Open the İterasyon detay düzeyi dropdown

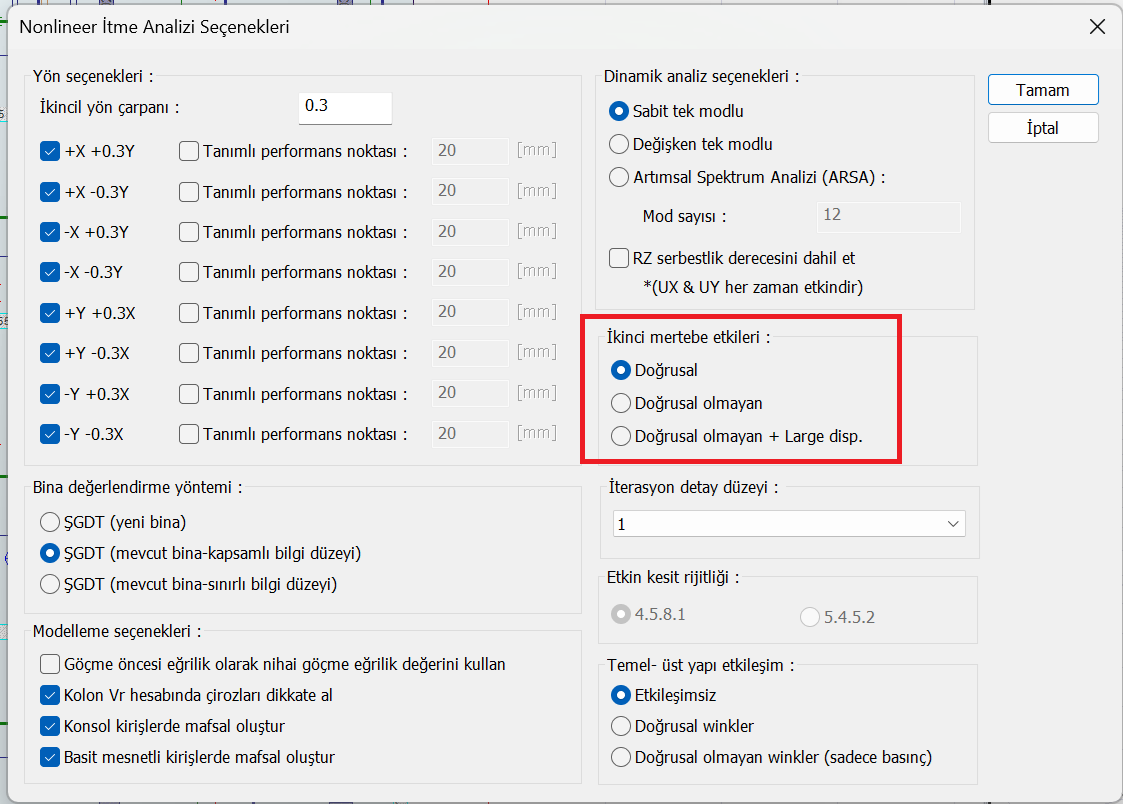pyautogui.click(x=789, y=524)
